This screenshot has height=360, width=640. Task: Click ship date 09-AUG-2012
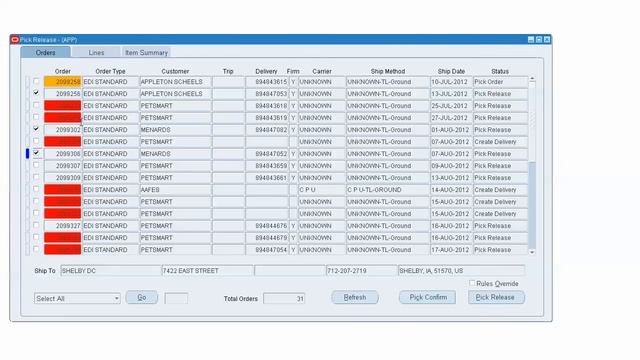tap(451, 166)
